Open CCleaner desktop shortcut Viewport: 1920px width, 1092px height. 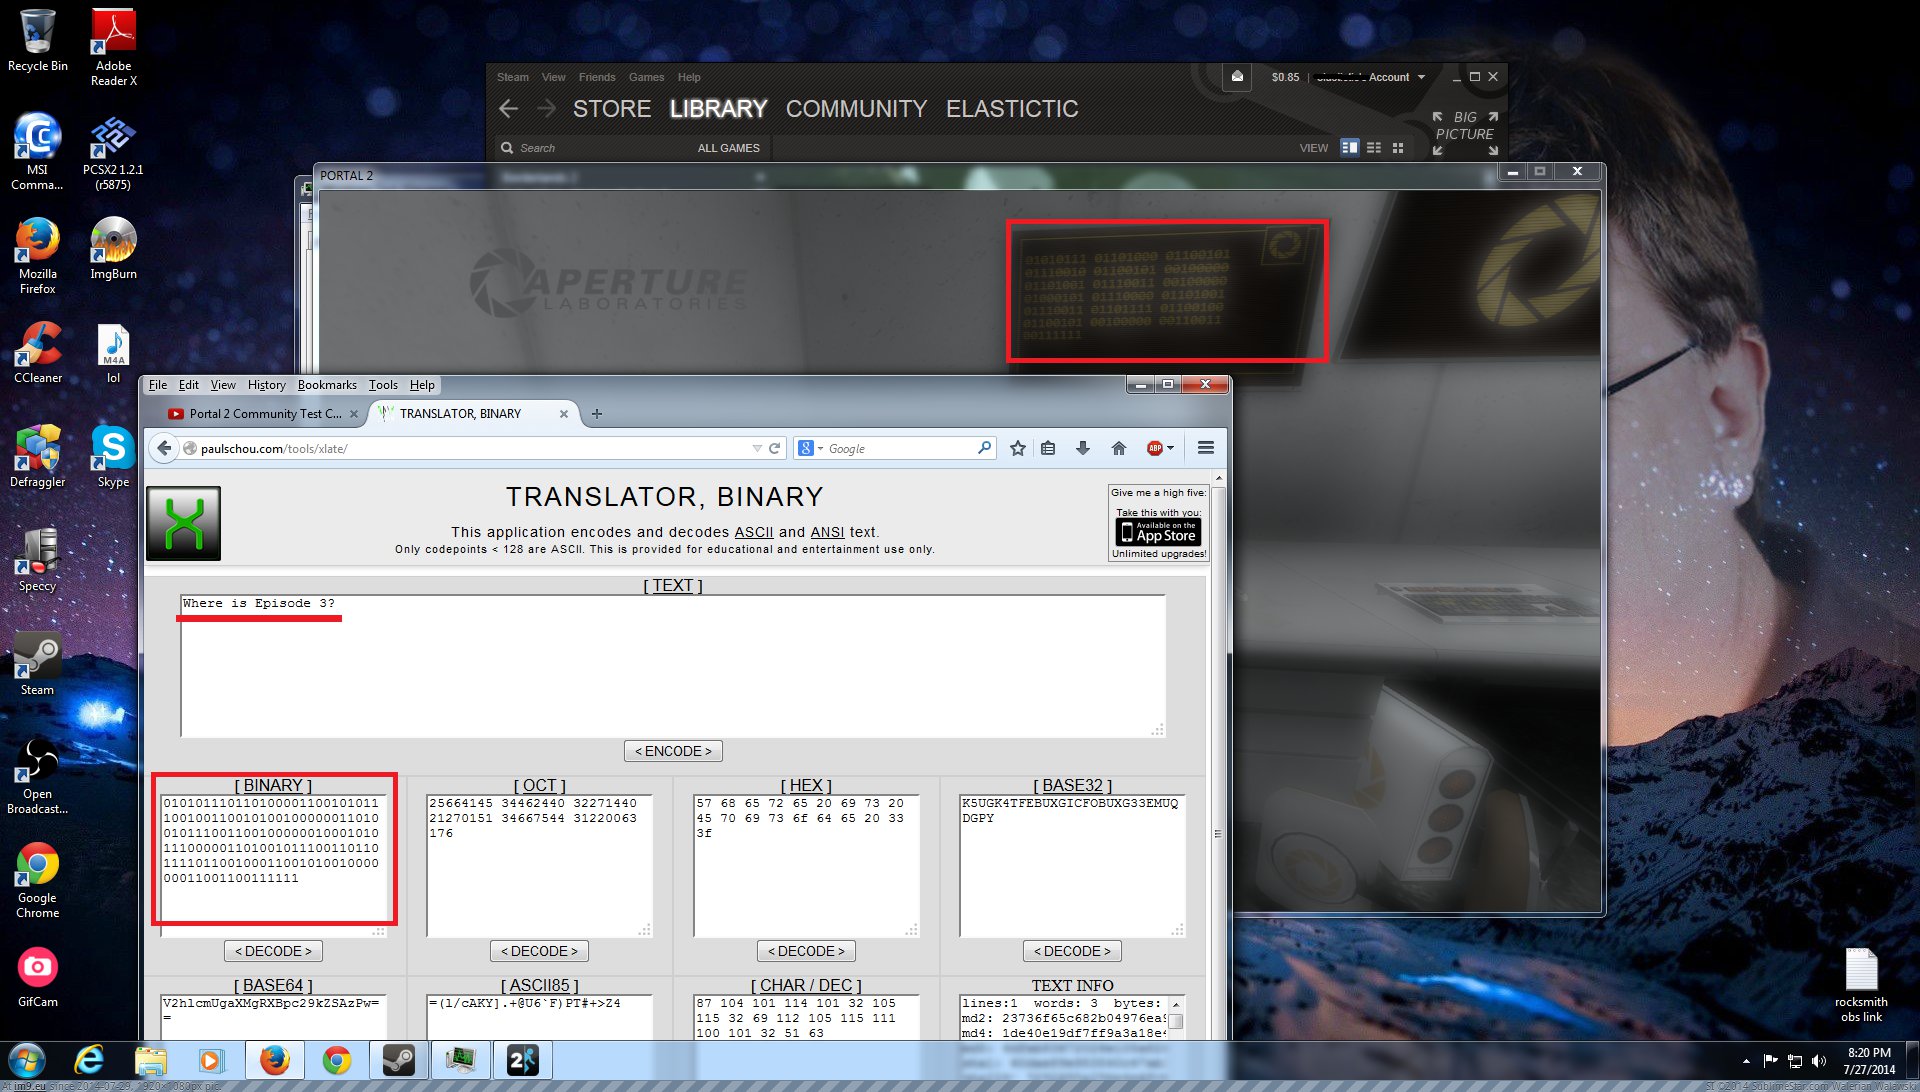click(x=37, y=352)
